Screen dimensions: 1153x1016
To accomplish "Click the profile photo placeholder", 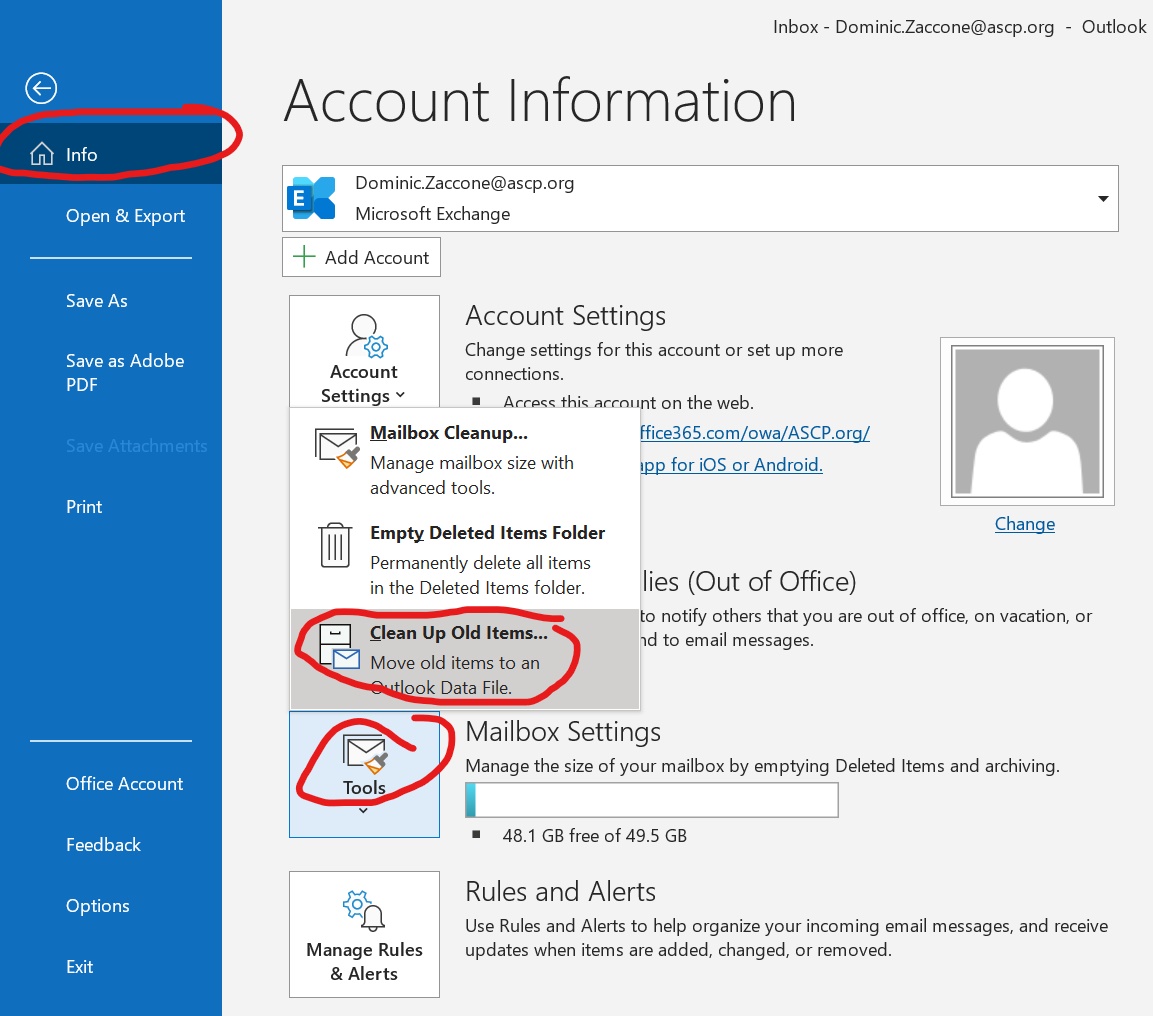I will tap(1027, 421).
